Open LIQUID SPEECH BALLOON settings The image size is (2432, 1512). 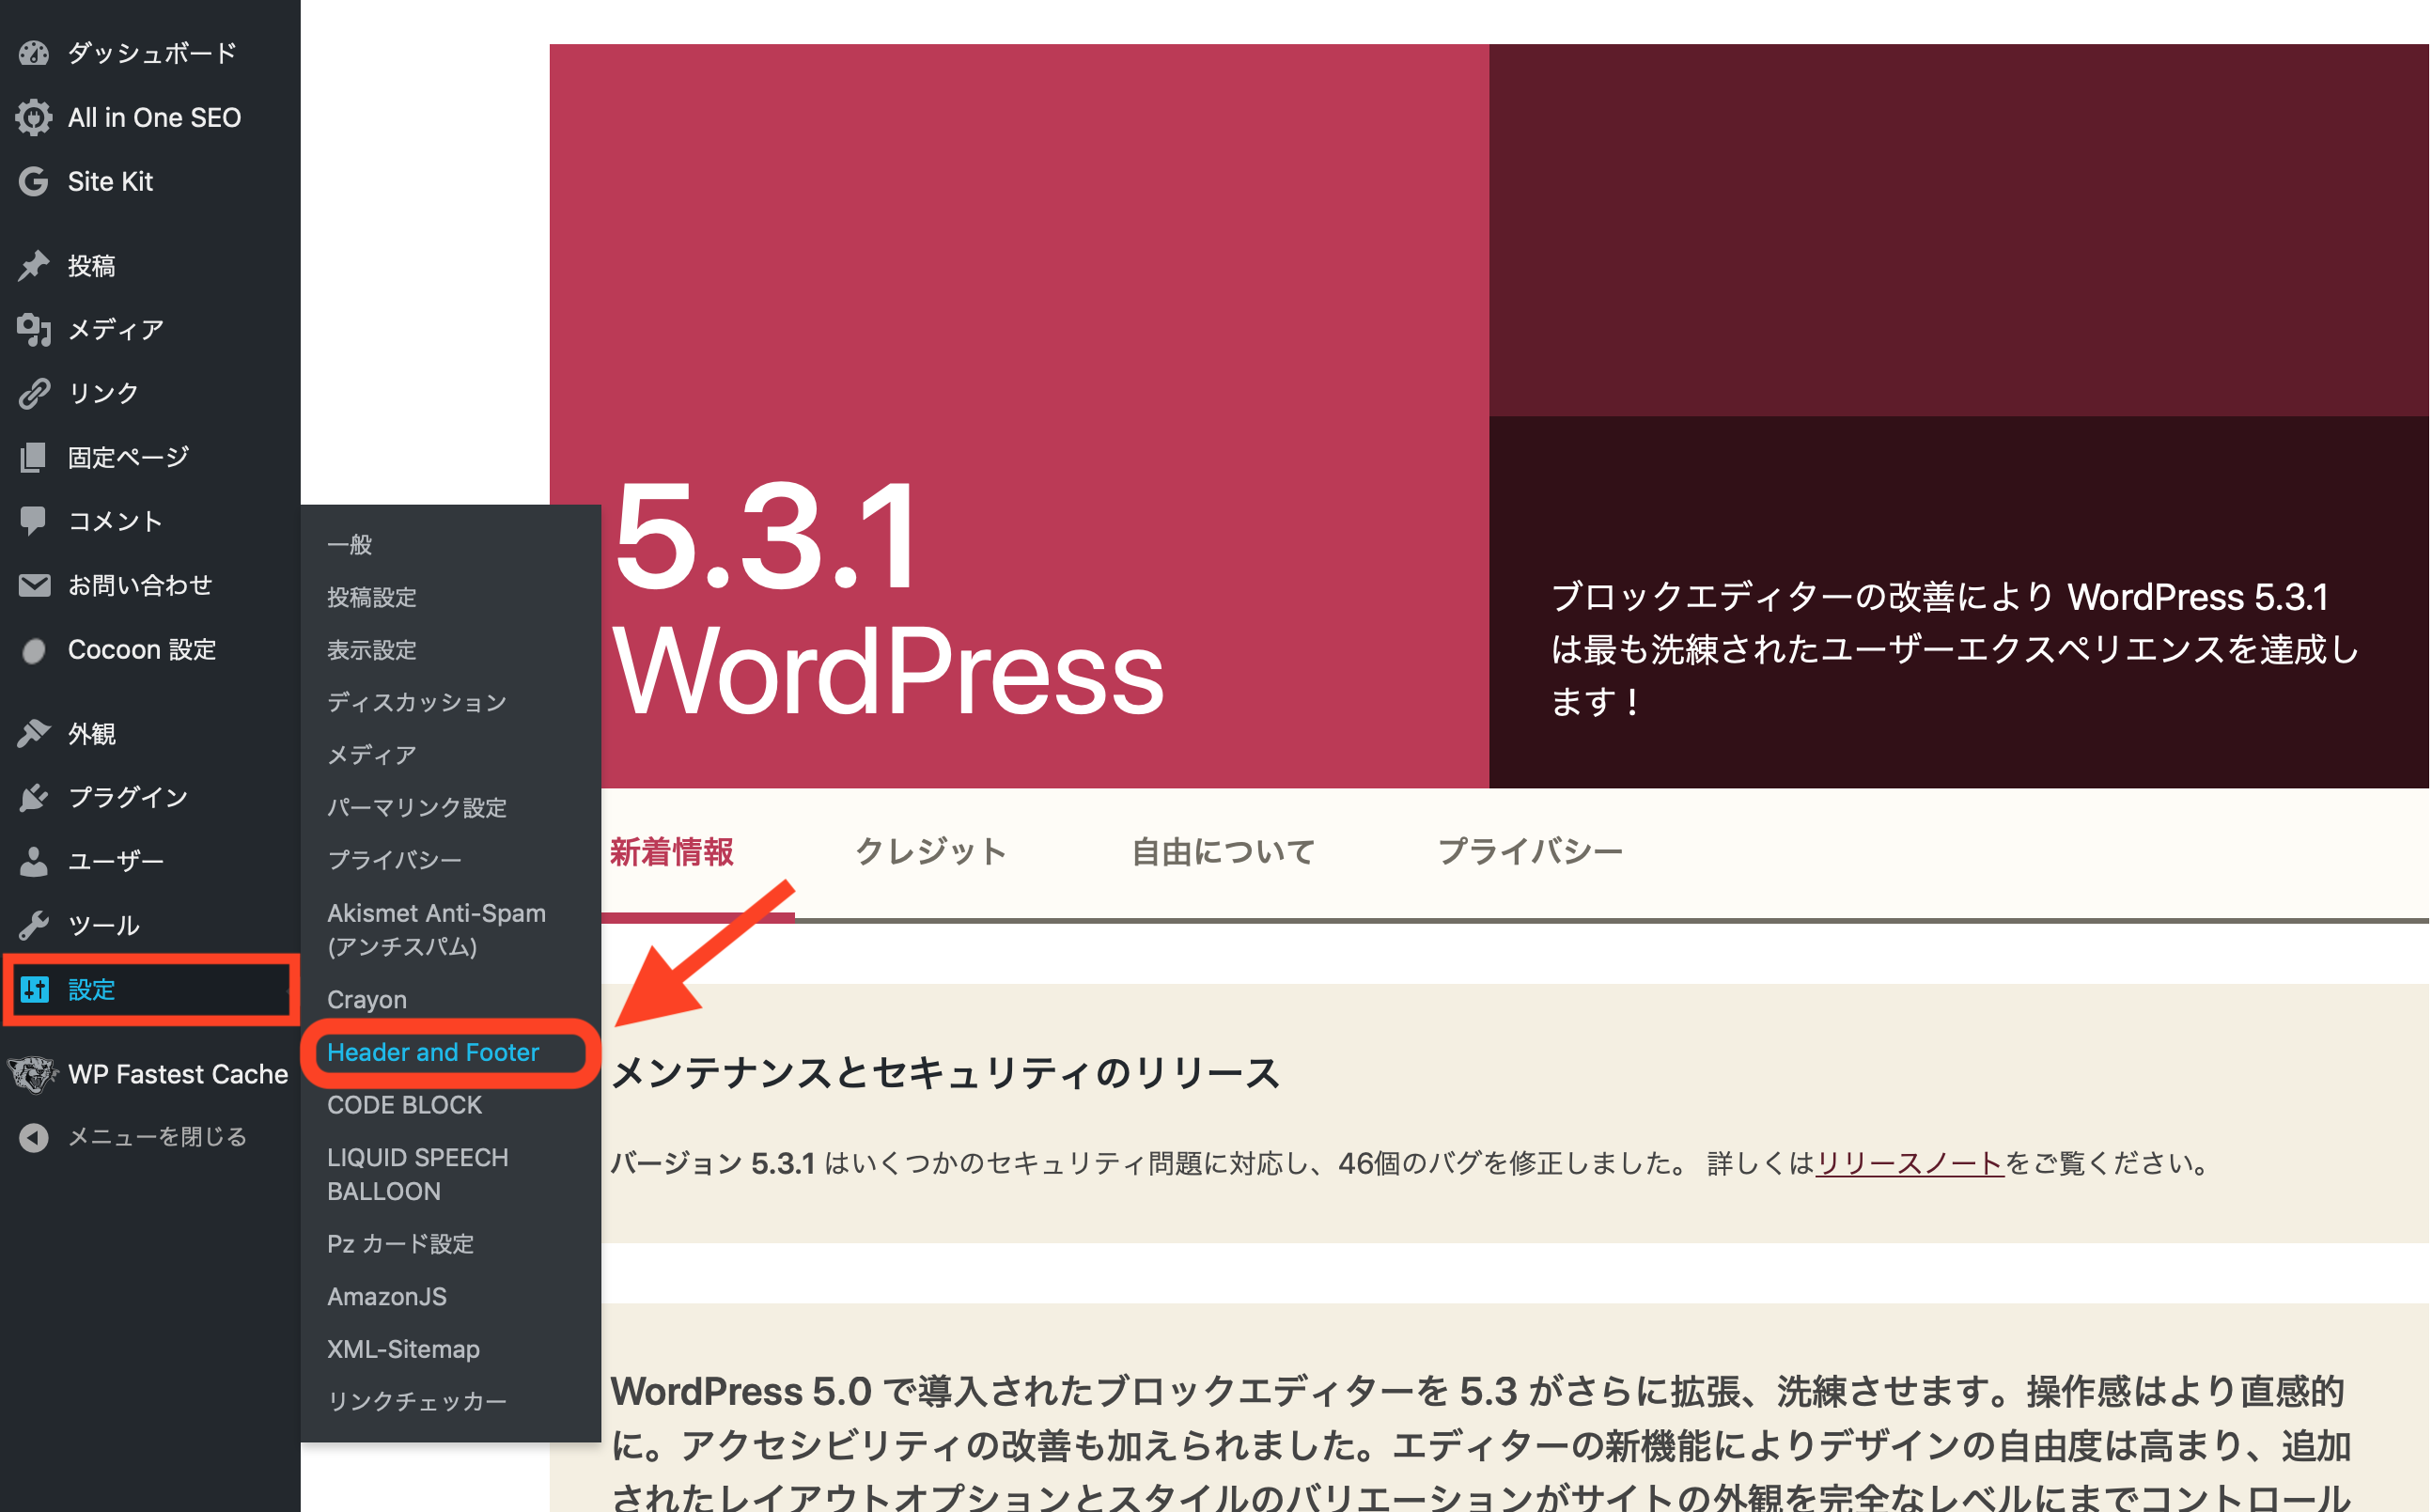coord(418,1175)
